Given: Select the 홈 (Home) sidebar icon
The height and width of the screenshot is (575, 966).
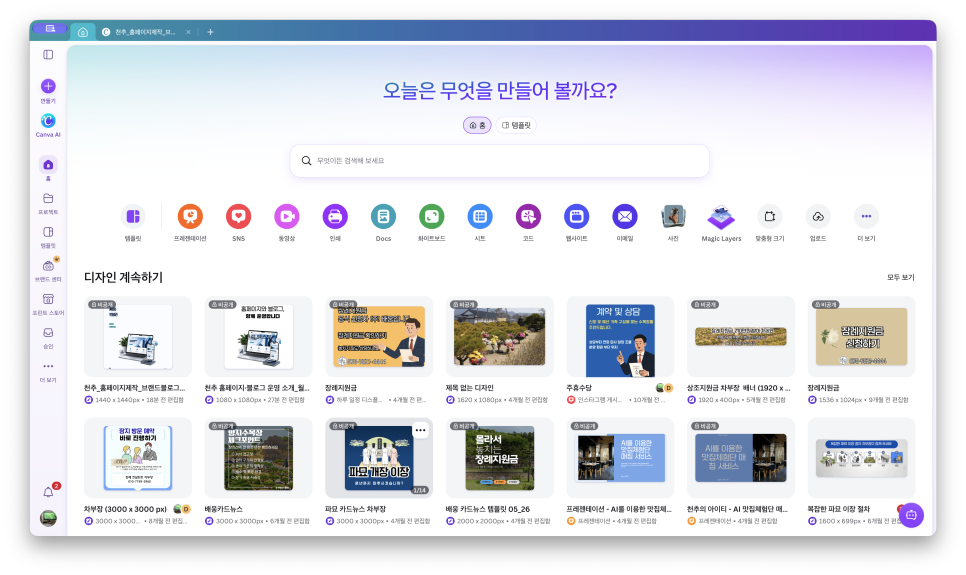Looking at the screenshot, I should 48,165.
